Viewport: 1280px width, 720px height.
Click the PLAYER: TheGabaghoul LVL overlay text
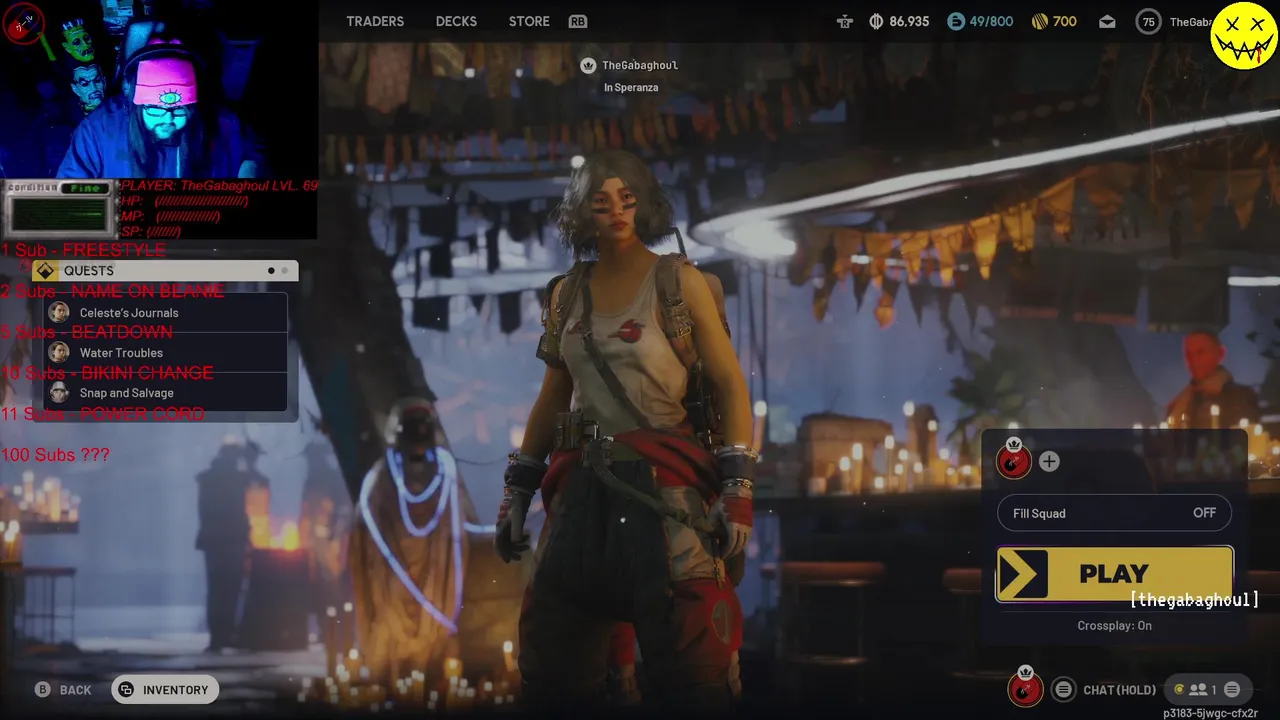coord(219,186)
